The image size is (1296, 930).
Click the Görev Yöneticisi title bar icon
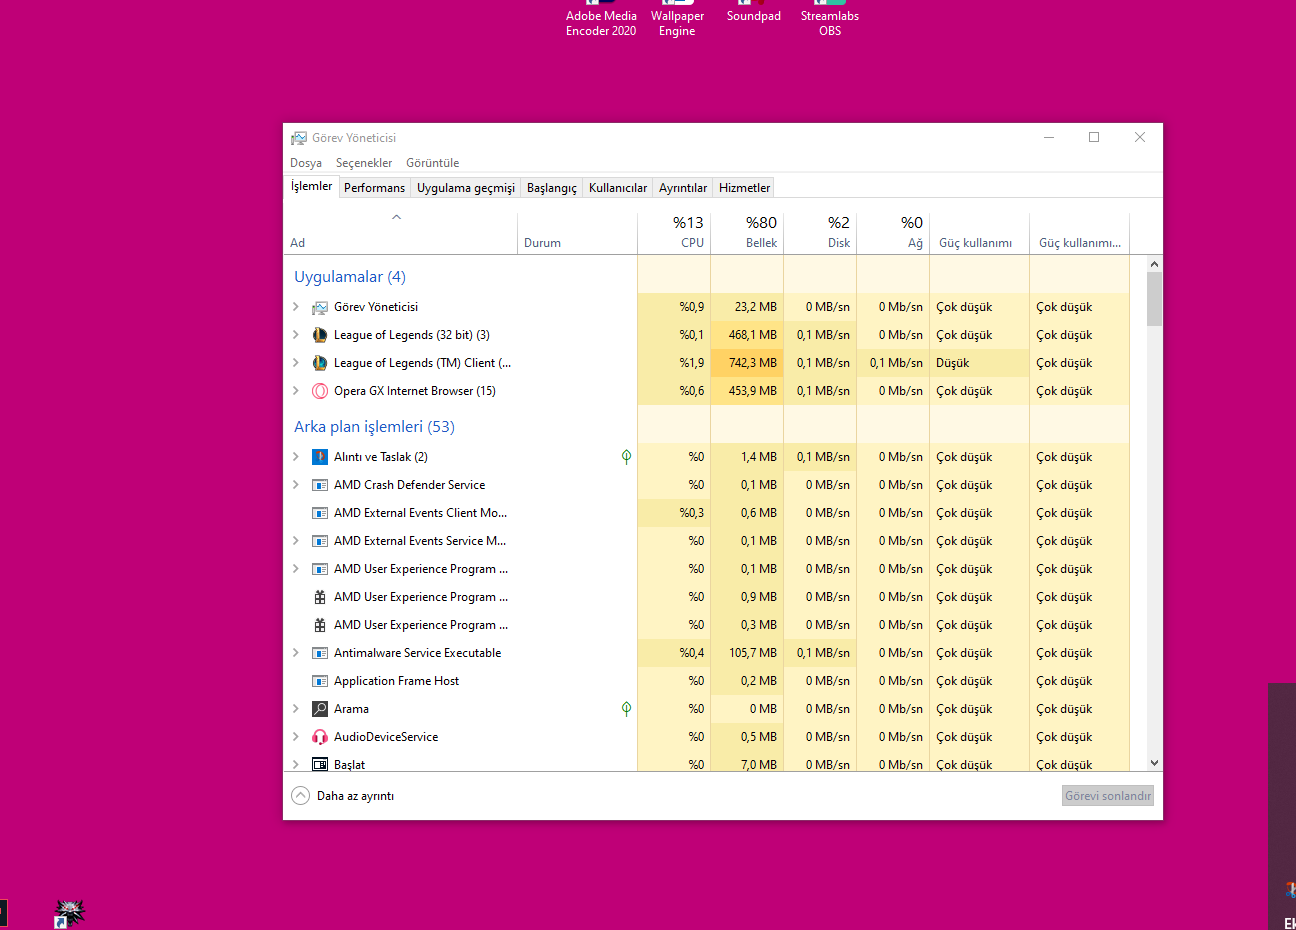pyautogui.click(x=299, y=138)
